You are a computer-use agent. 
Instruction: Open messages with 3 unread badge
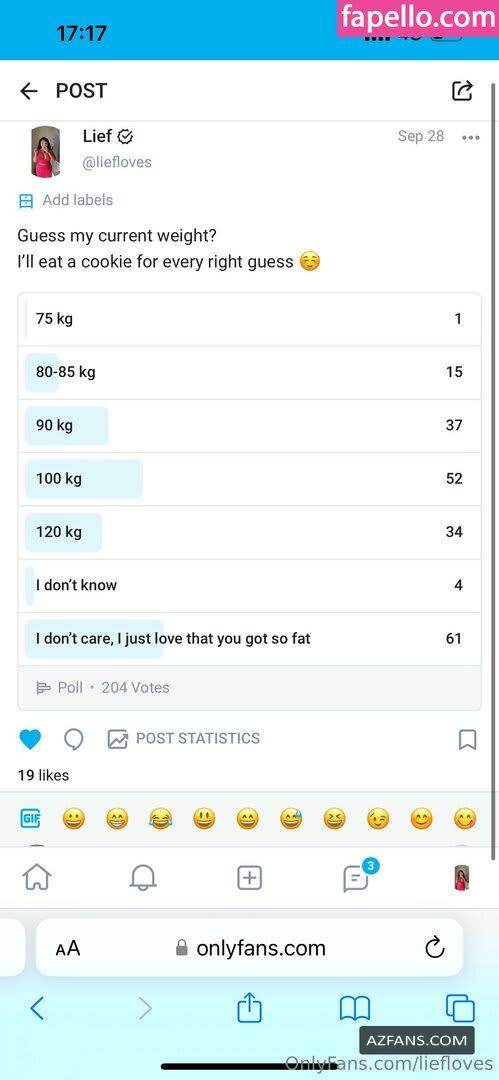coord(357,877)
